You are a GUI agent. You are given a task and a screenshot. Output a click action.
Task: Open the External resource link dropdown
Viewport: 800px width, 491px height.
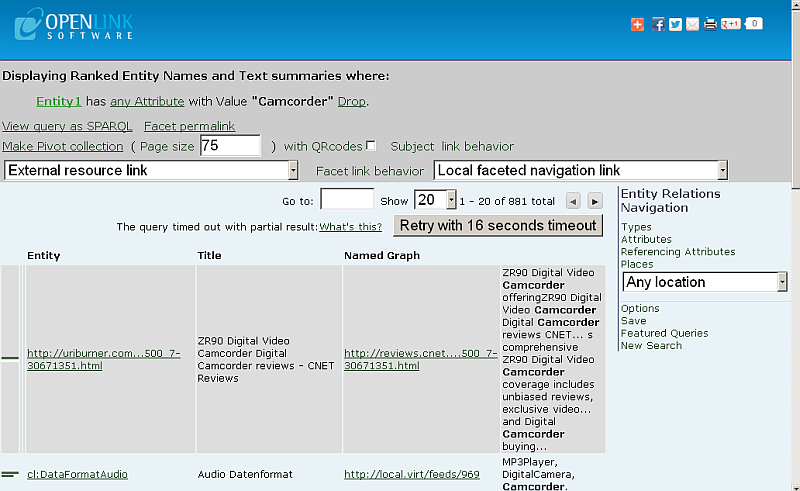tap(151, 170)
